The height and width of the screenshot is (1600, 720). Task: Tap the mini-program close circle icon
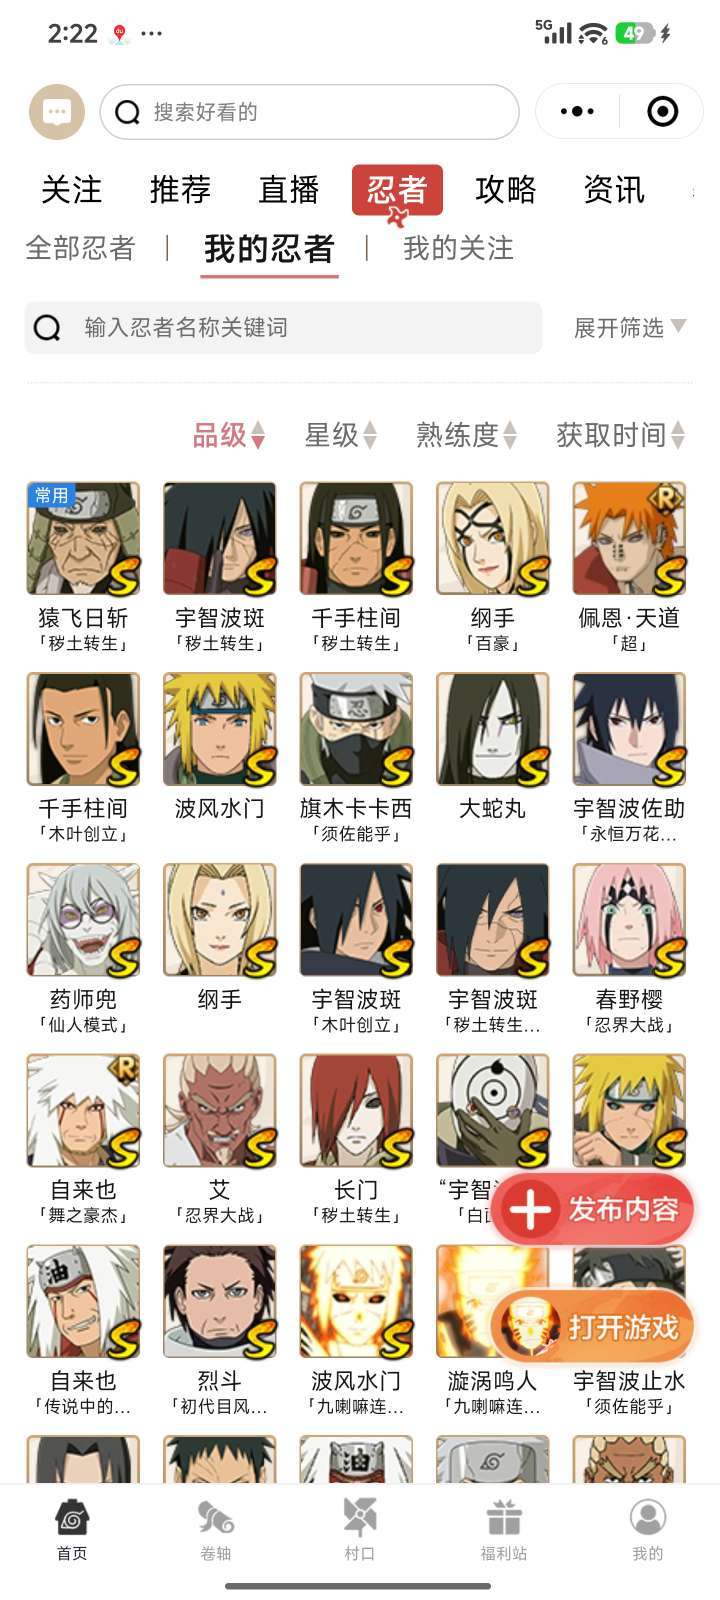[x=662, y=111]
